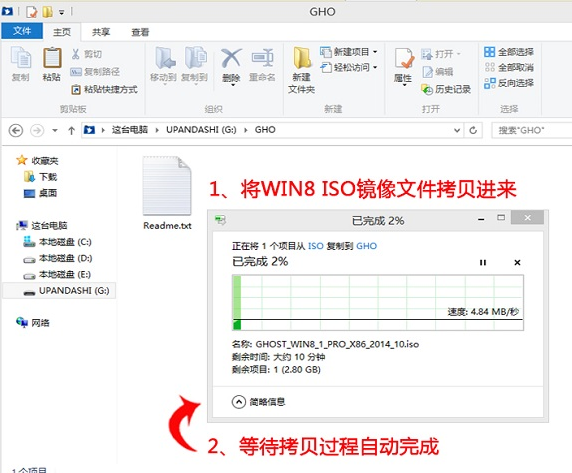Expand the breadcrumb arrow after UPANDASHI (G:)
This screenshot has height=473, width=572.
(x=246, y=130)
